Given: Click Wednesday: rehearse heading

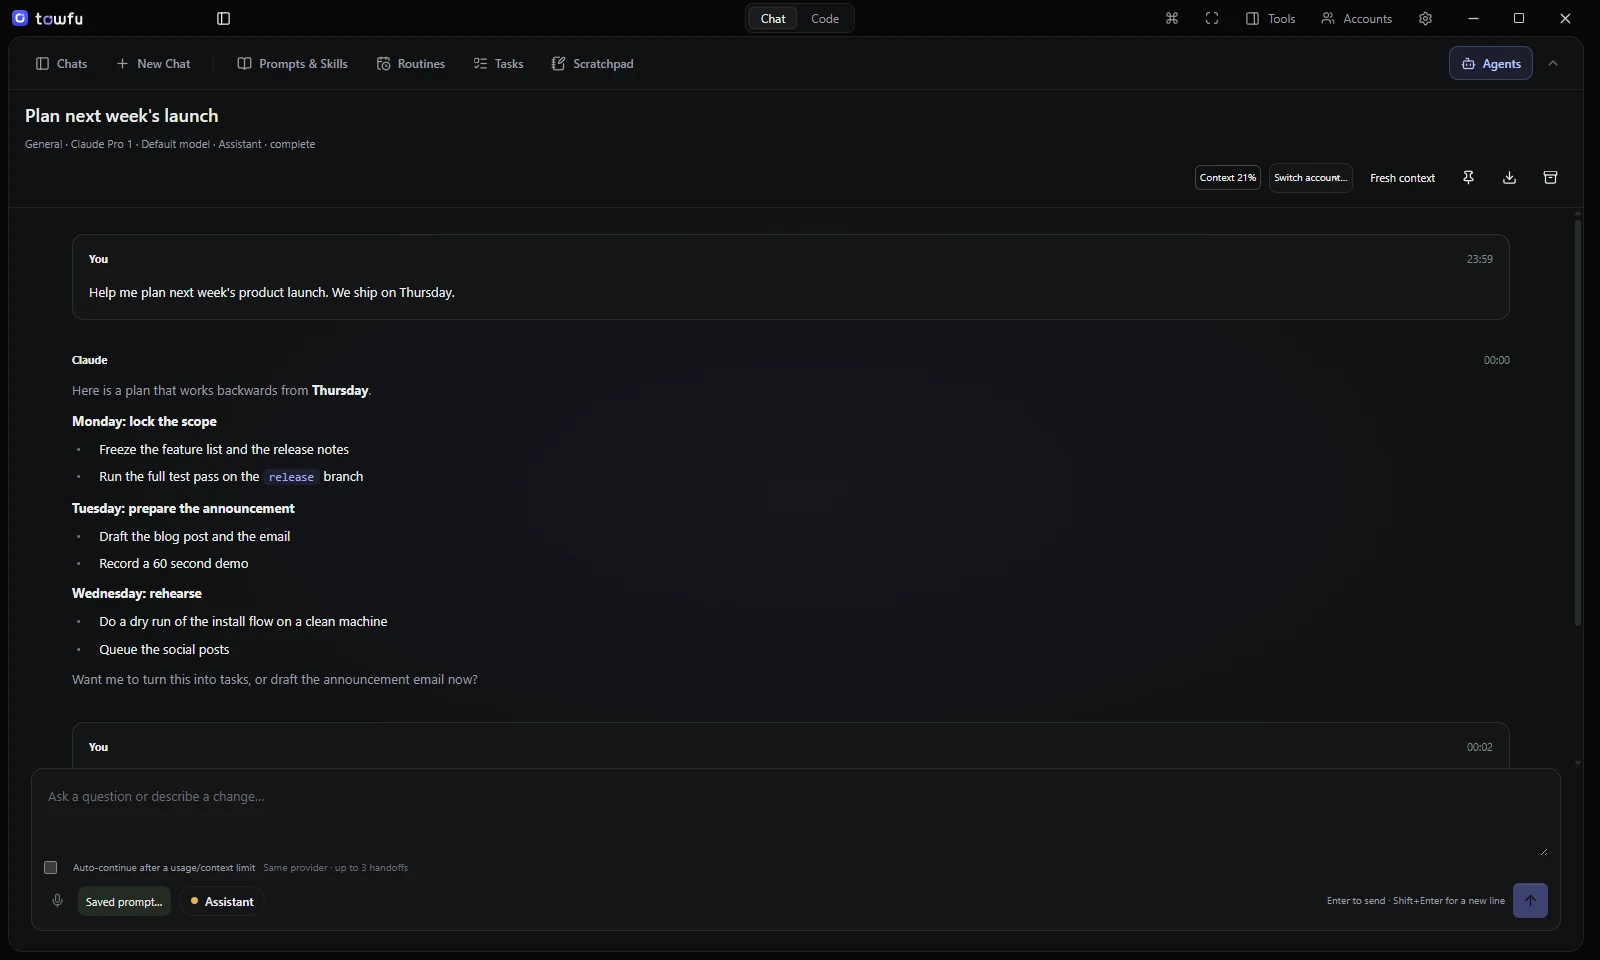Looking at the screenshot, I should click(x=137, y=593).
